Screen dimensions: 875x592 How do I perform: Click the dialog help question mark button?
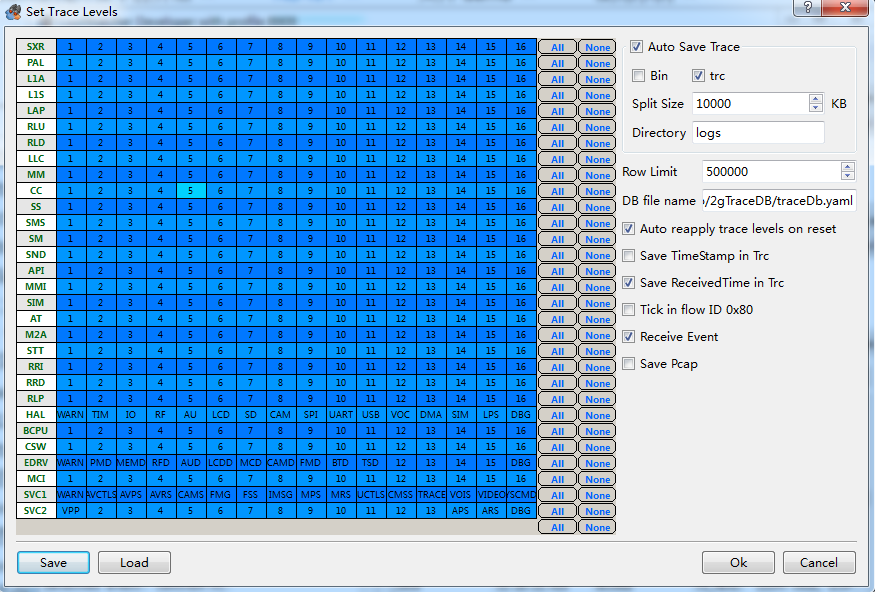pyautogui.click(x=807, y=7)
